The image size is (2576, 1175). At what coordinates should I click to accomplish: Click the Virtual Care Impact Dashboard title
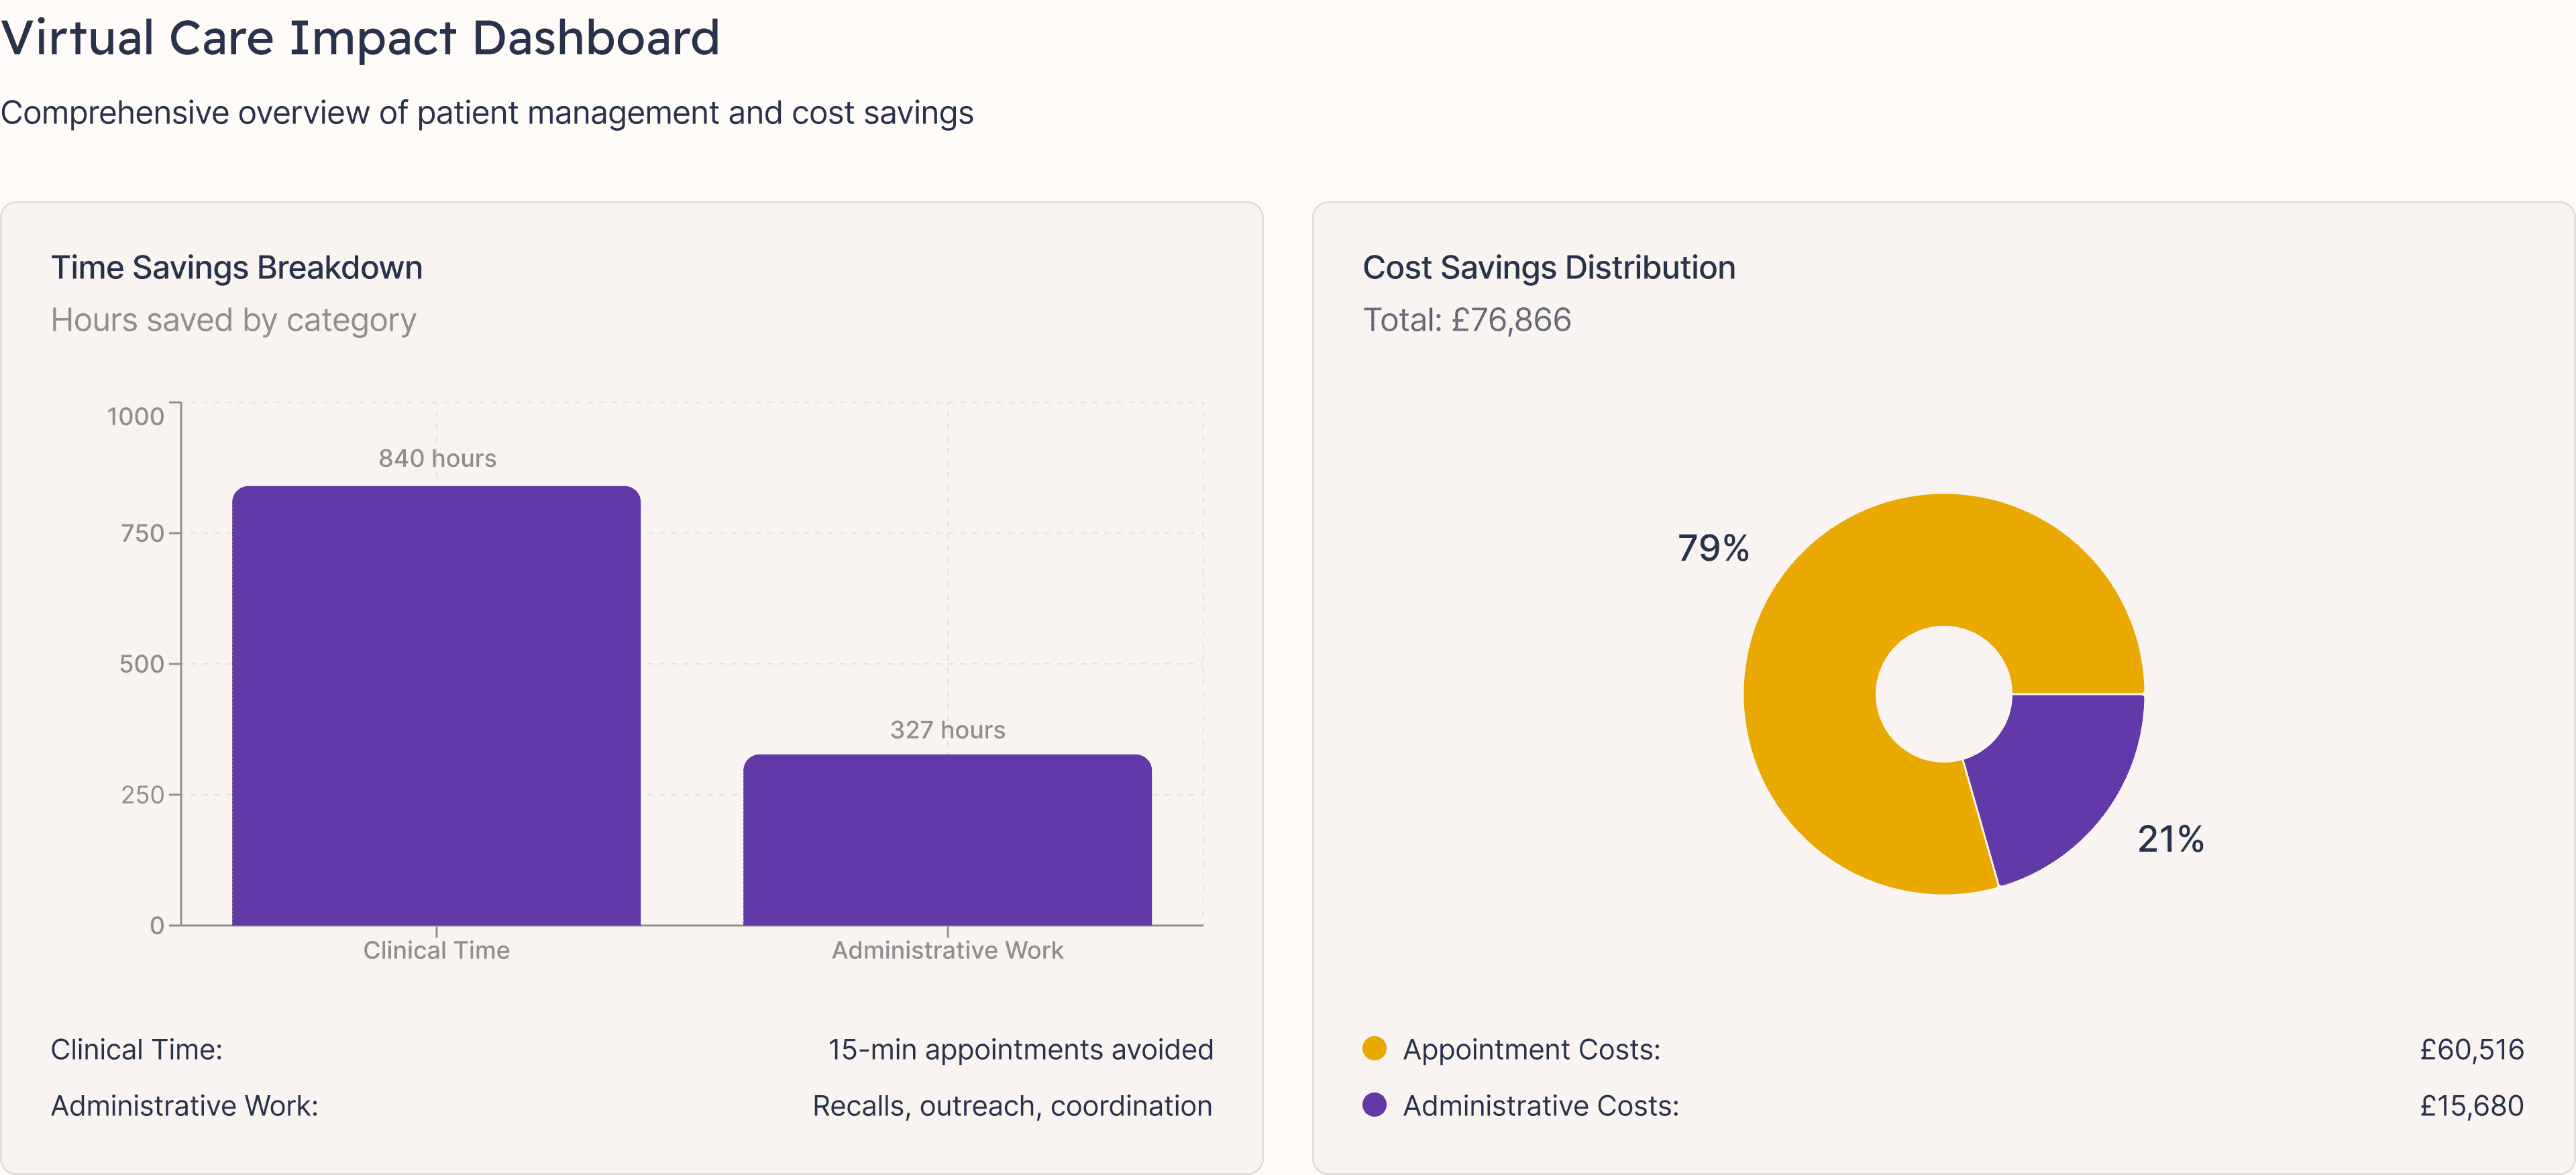(x=360, y=38)
